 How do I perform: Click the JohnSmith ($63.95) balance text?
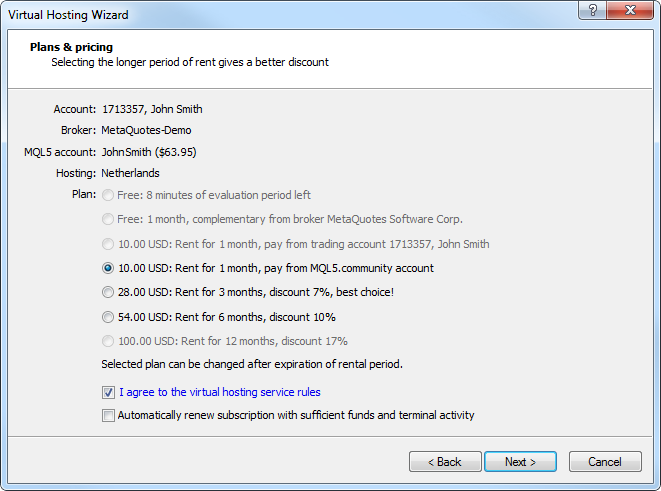click(149, 152)
